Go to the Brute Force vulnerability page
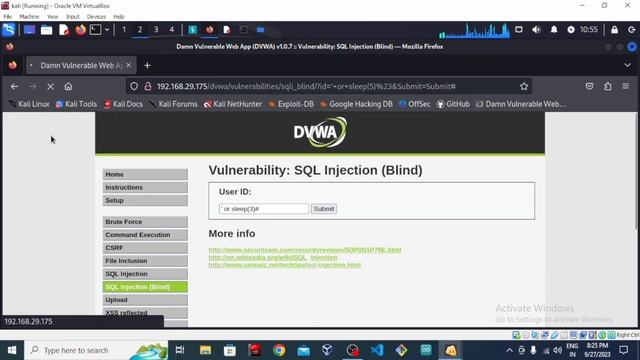The width and height of the screenshot is (640, 360). (x=145, y=222)
